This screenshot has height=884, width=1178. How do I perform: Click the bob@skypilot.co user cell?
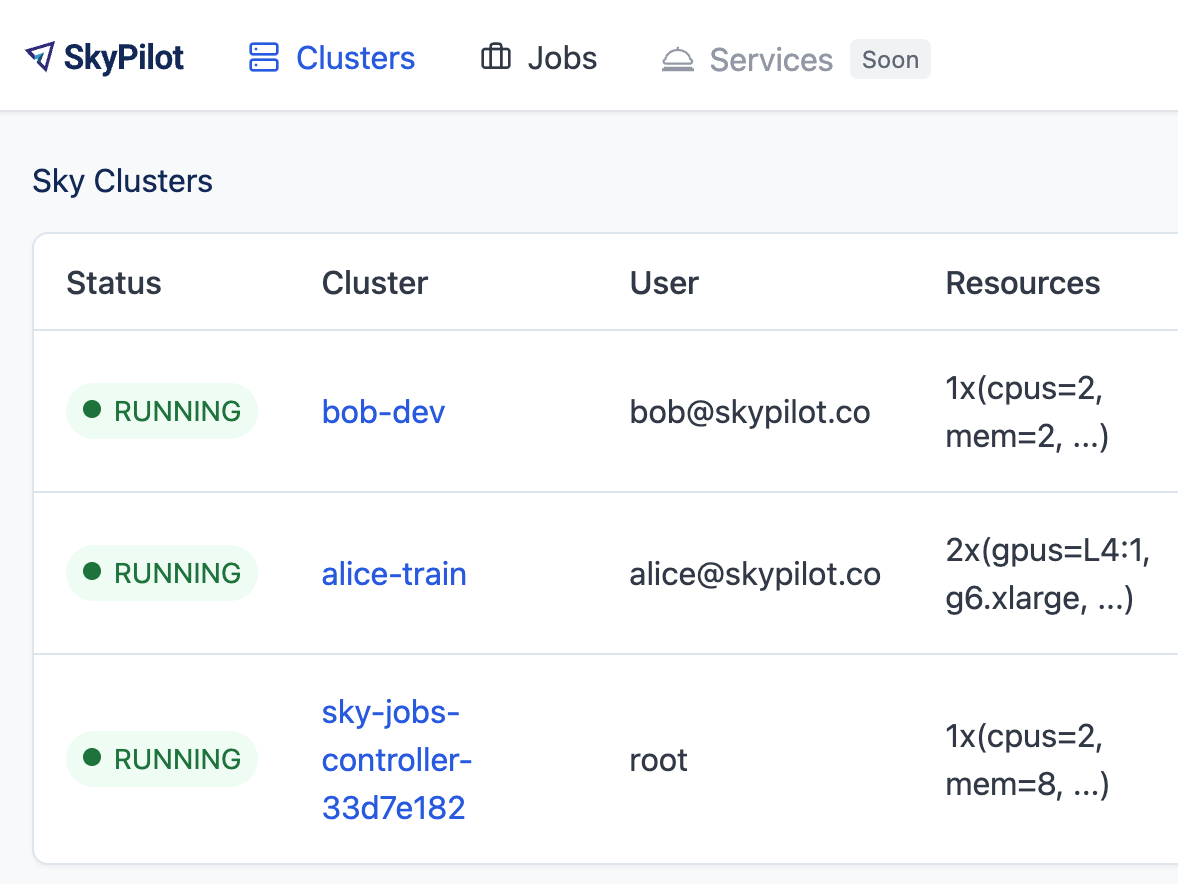click(750, 412)
